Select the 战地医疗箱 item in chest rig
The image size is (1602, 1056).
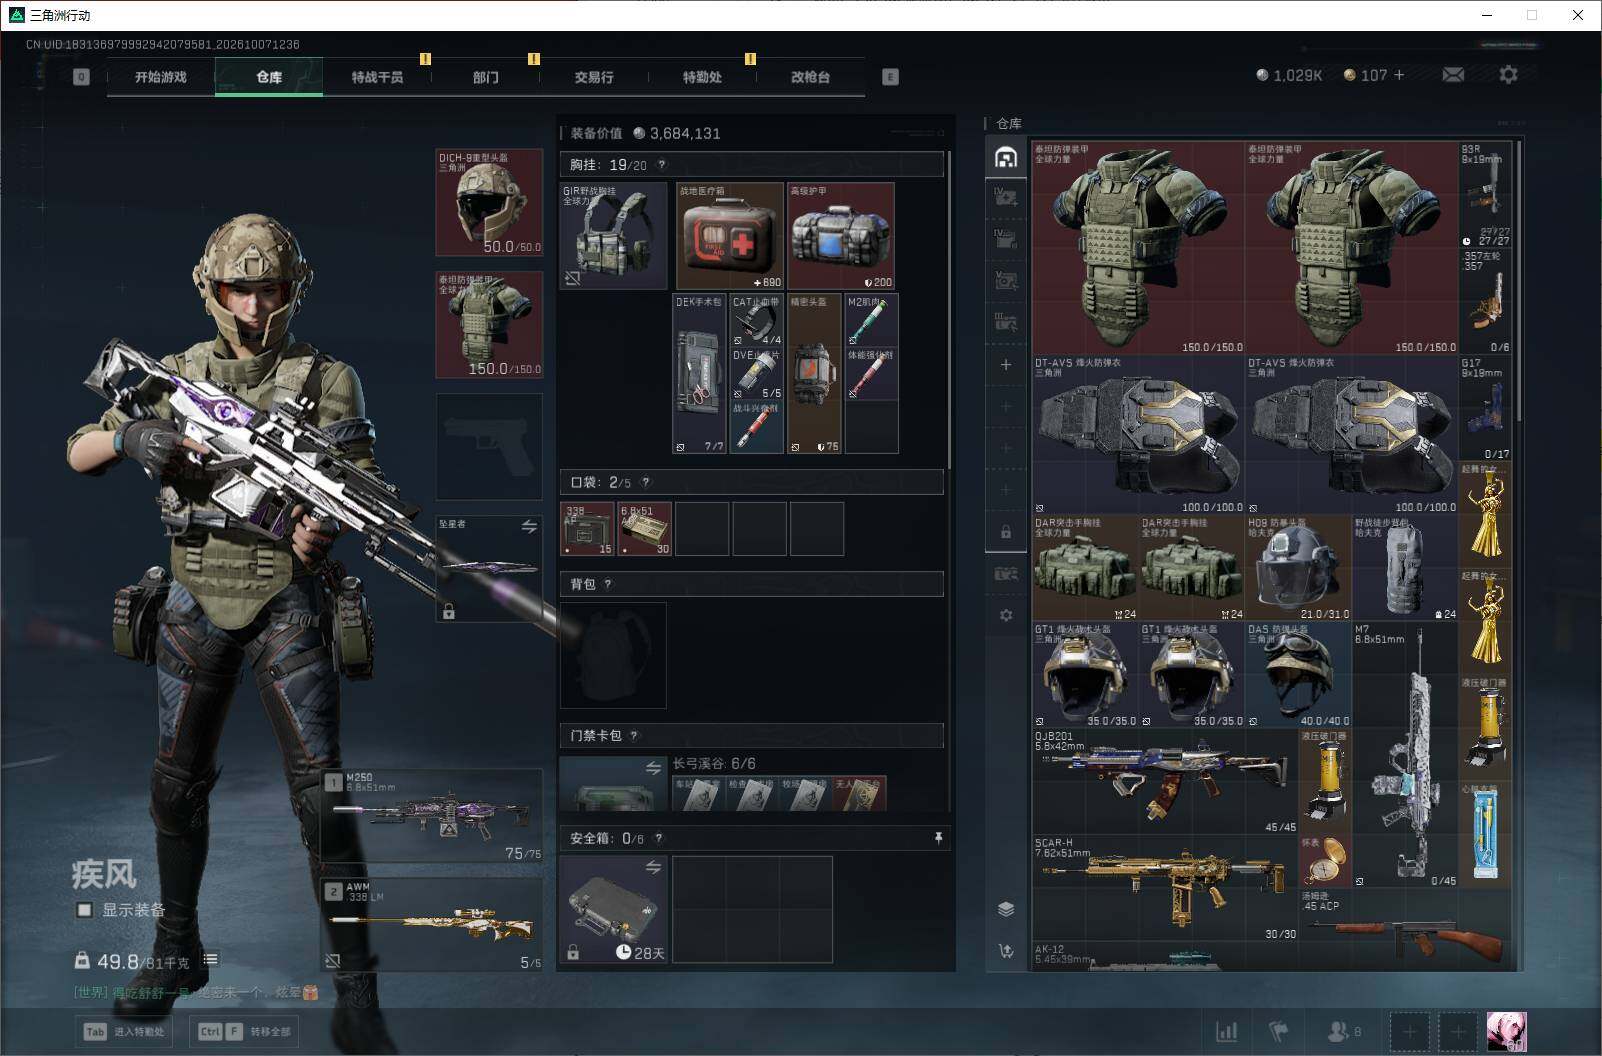[730, 236]
